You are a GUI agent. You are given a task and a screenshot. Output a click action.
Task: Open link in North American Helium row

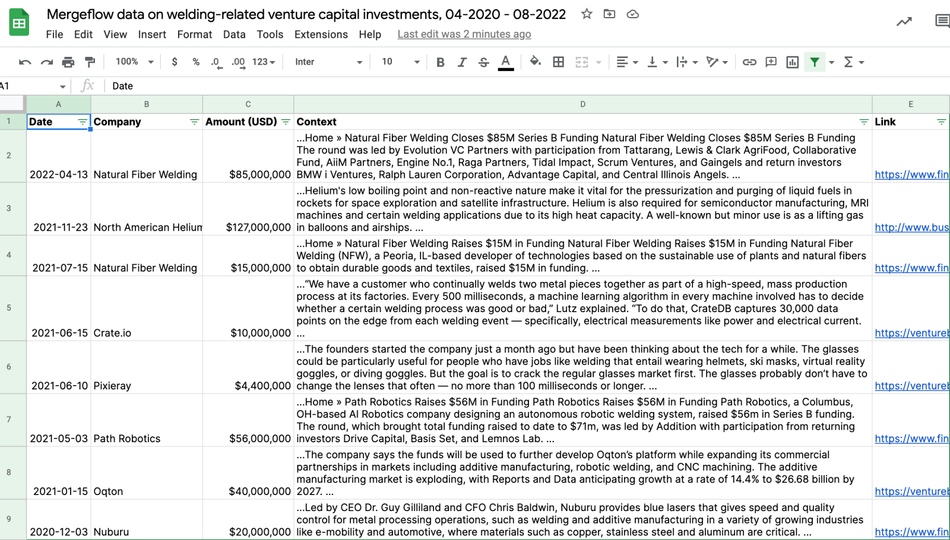pos(911,227)
